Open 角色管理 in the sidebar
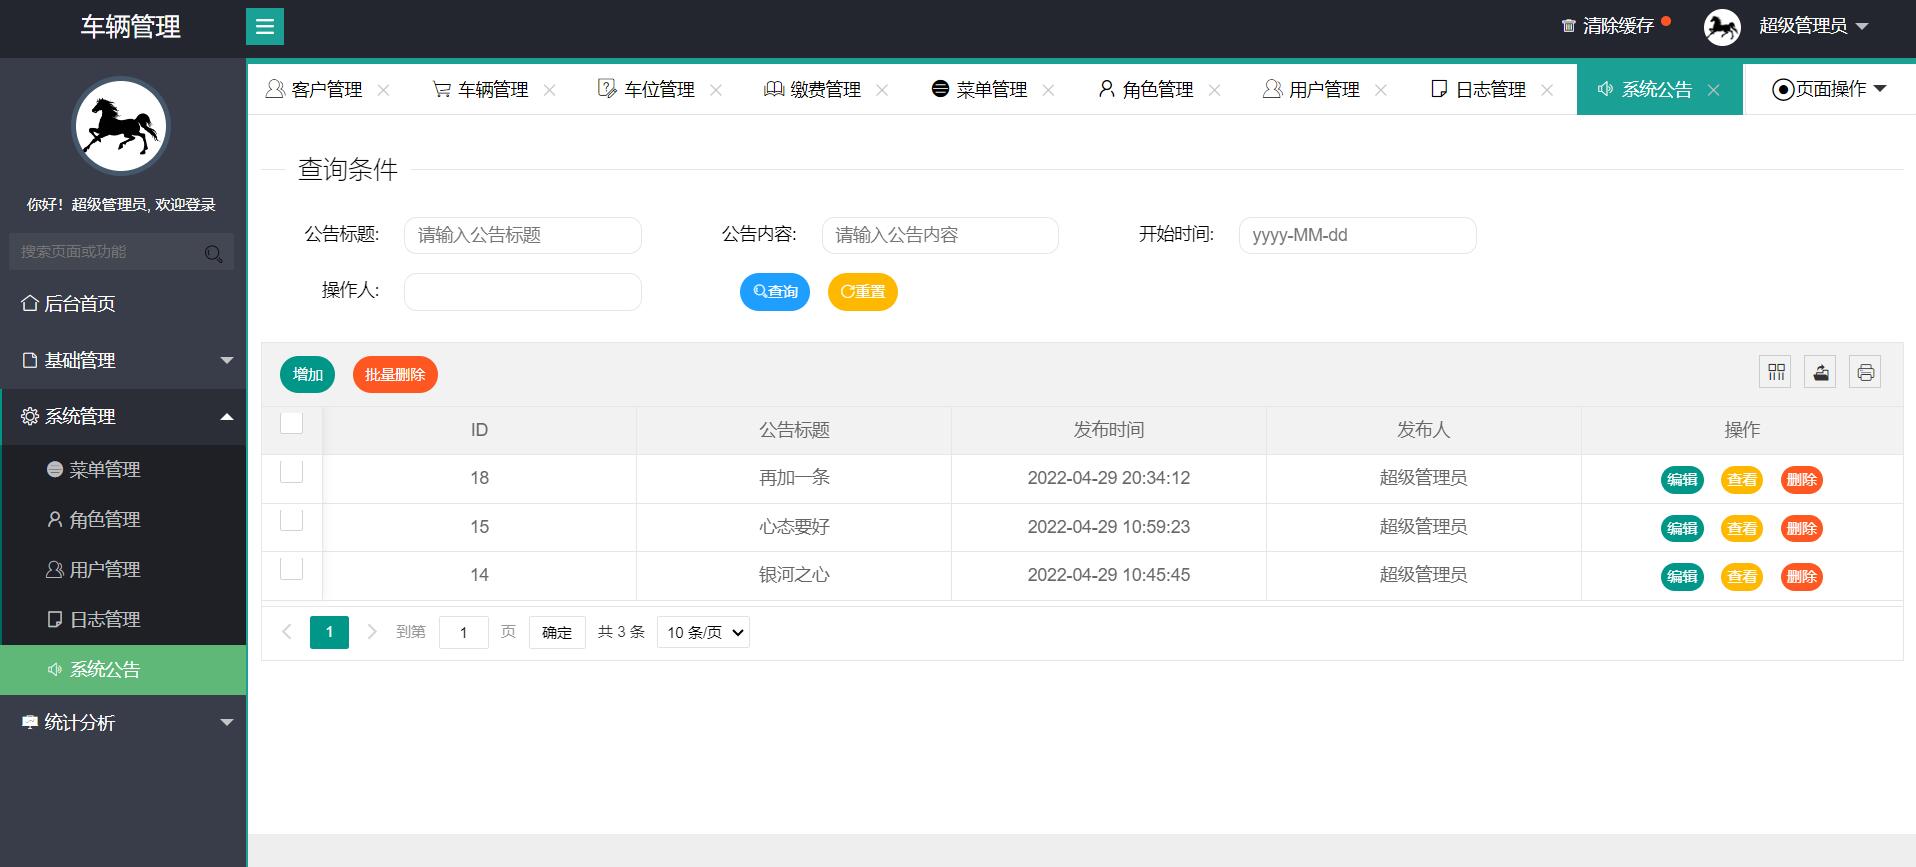Image resolution: width=1916 pixels, height=867 pixels. (x=124, y=520)
